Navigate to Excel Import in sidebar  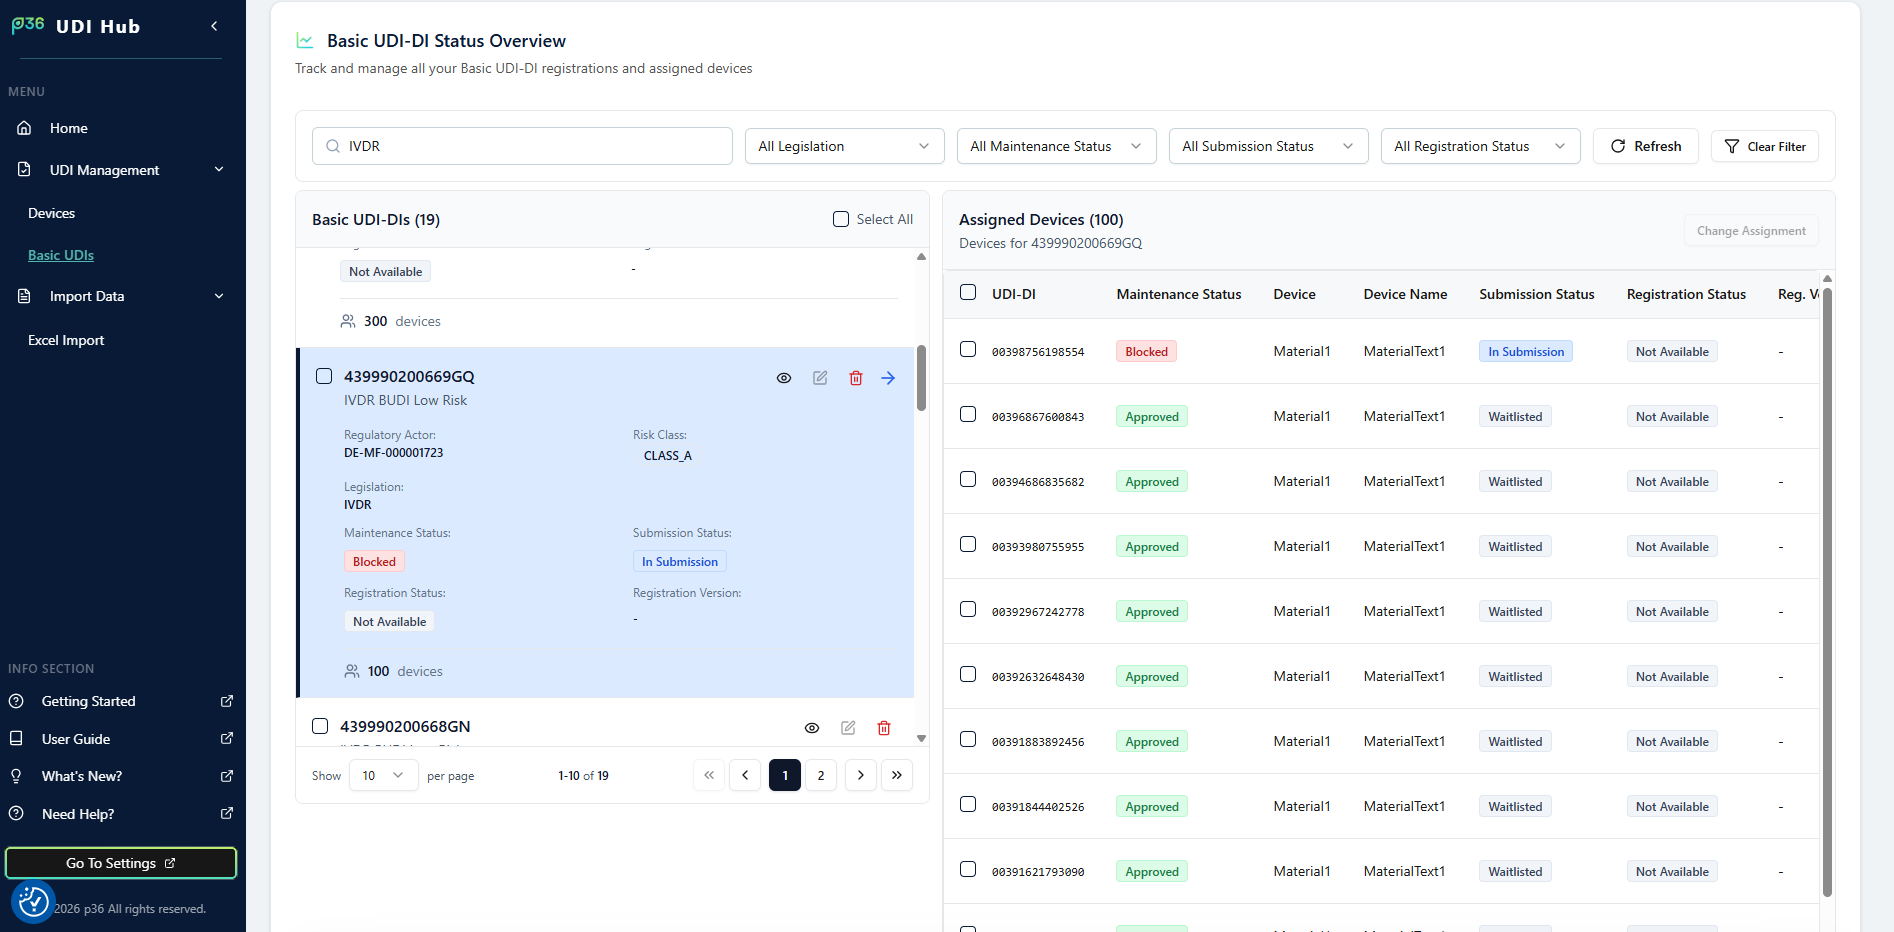66,340
